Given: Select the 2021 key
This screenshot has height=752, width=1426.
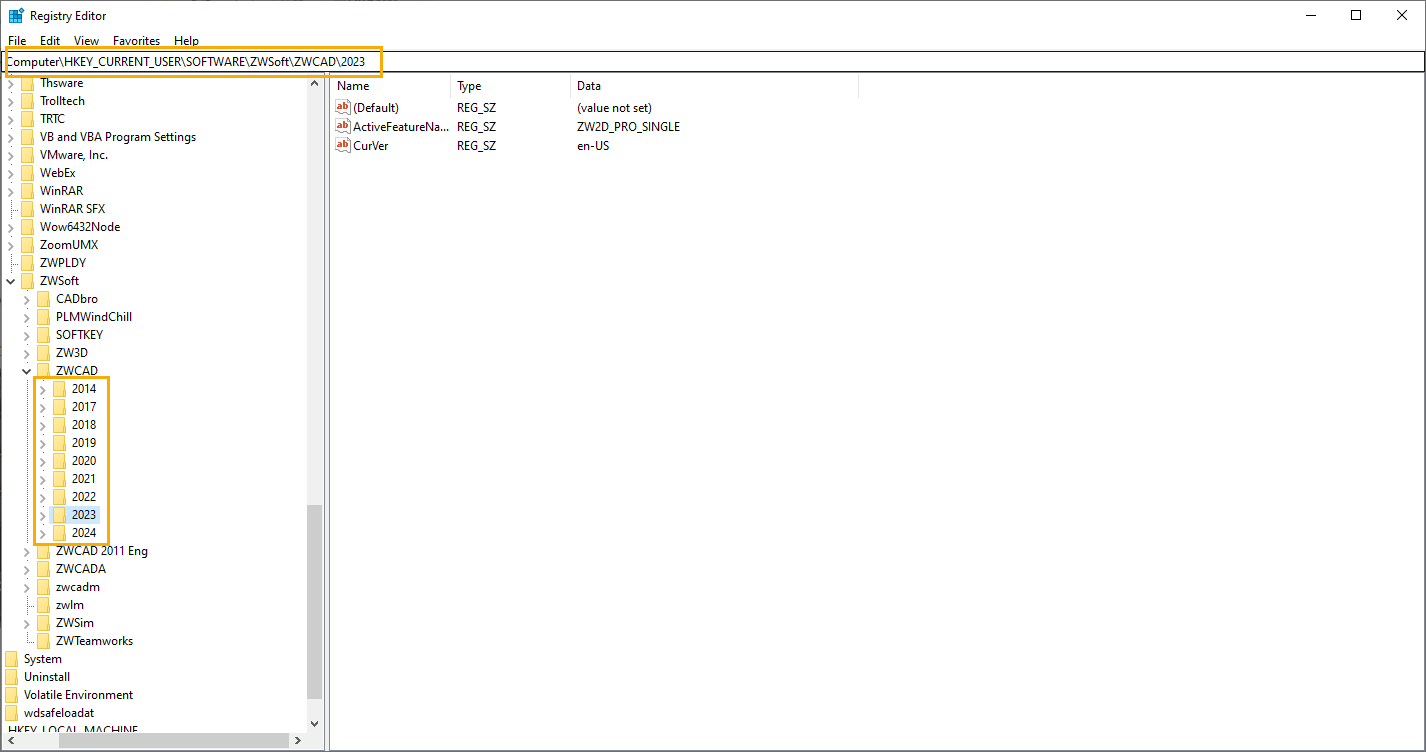Looking at the screenshot, I should pyautogui.click(x=84, y=479).
